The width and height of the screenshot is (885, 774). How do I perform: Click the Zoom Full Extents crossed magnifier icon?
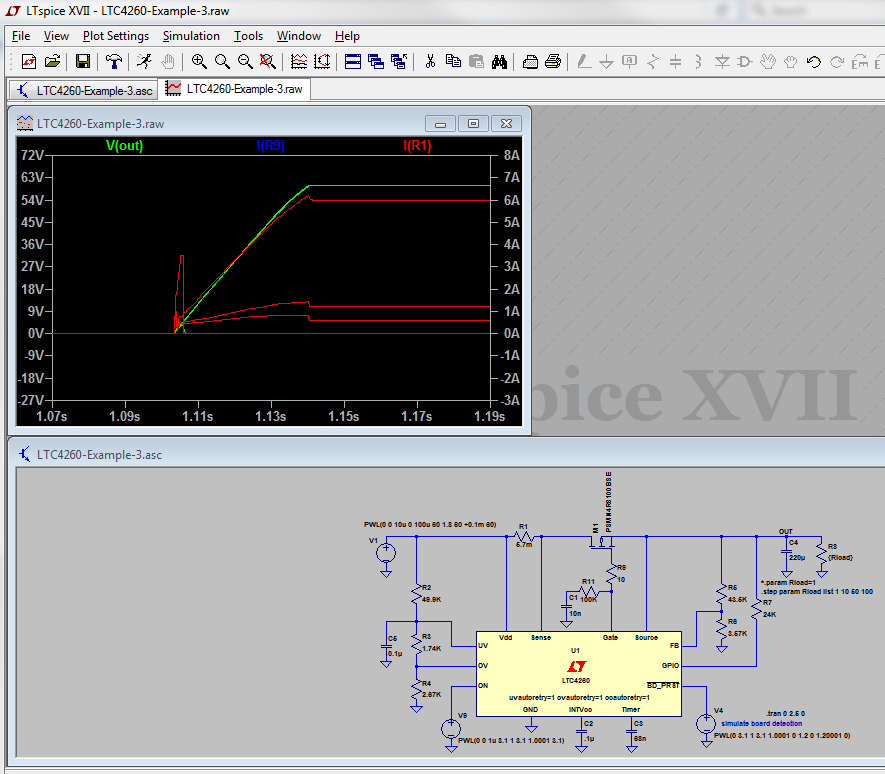tap(268, 61)
